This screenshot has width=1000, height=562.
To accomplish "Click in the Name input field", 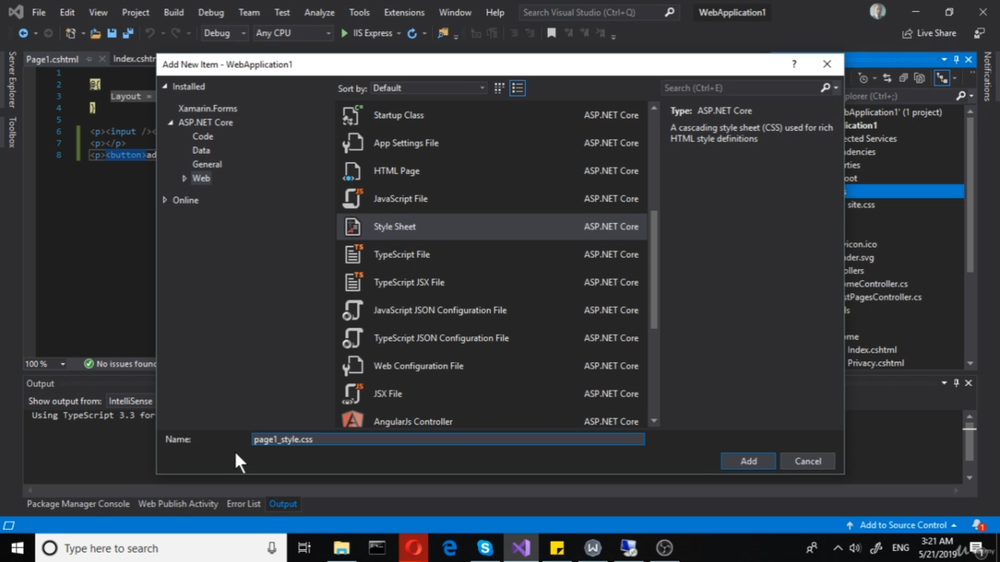I will 448,440.
